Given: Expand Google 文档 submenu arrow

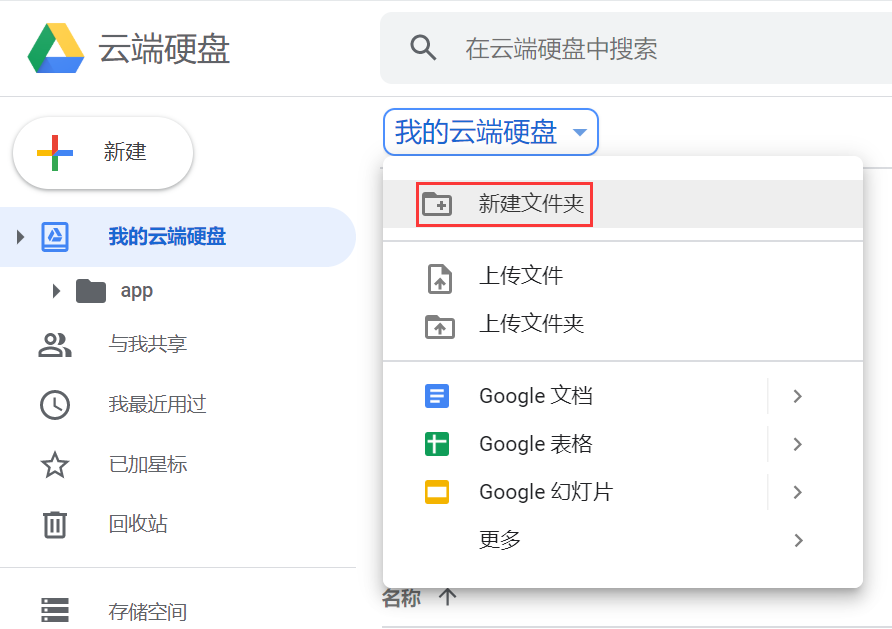Looking at the screenshot, I should click(798, 396).
